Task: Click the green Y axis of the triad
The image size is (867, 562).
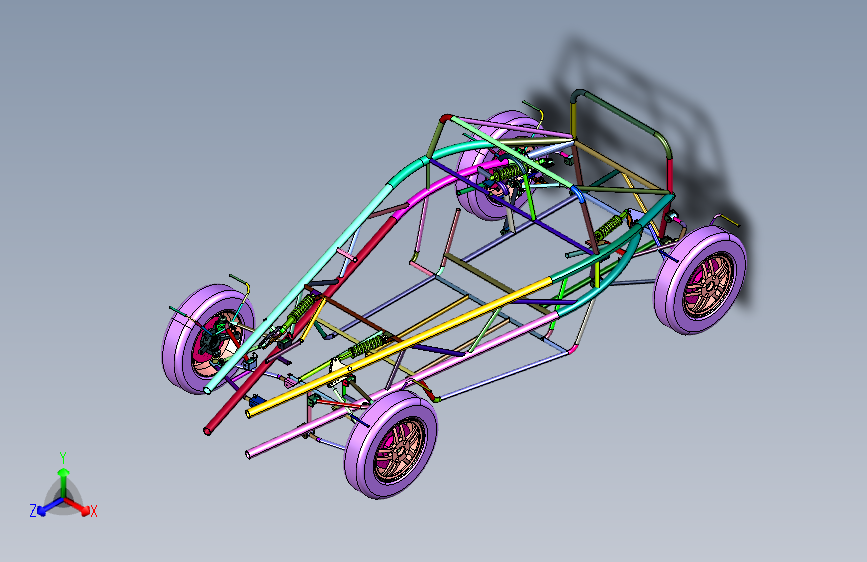Action: click(64, 483)
